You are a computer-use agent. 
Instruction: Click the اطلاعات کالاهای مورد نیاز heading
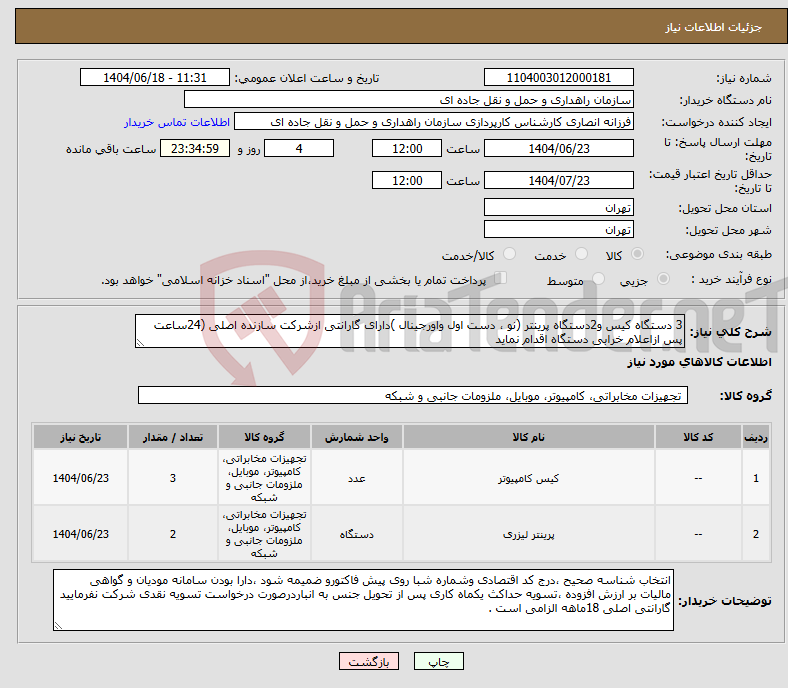[699, 362]
